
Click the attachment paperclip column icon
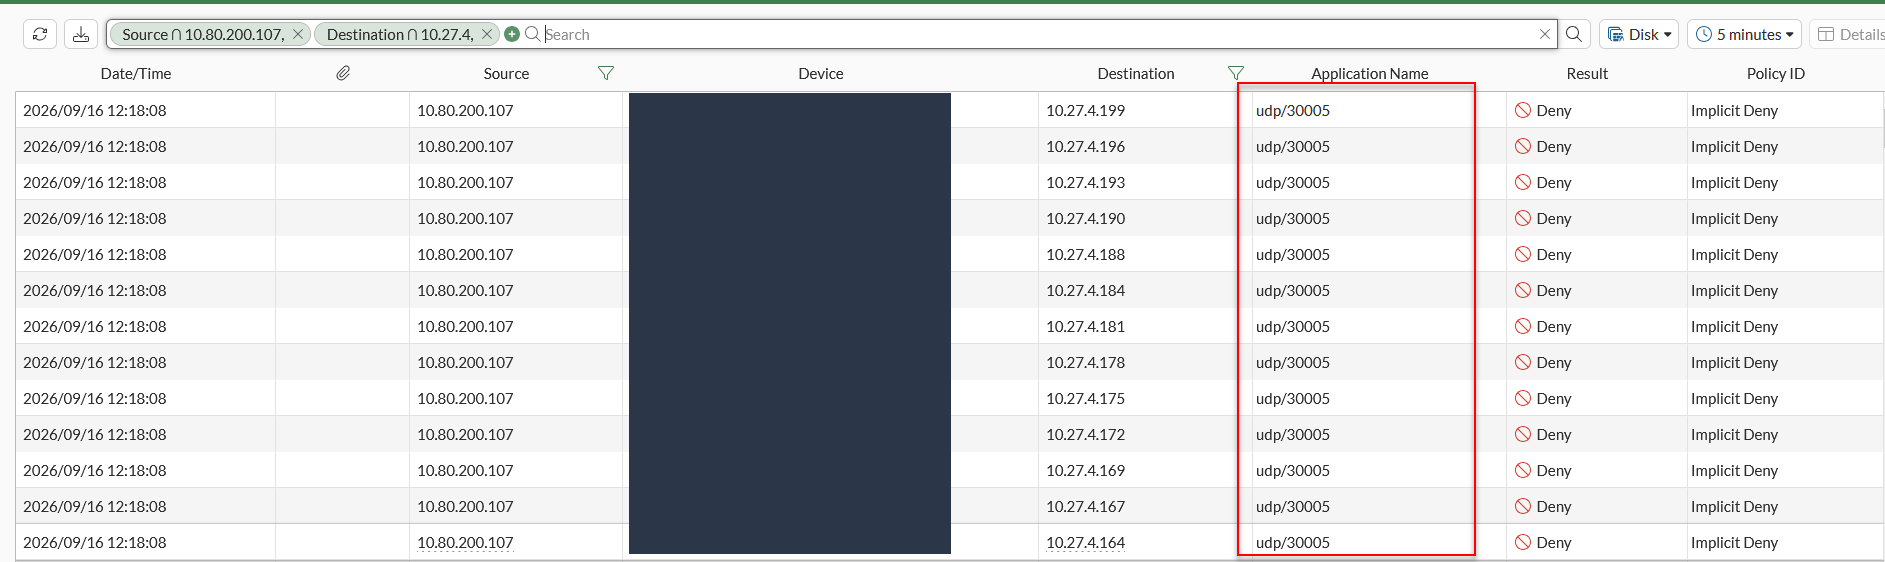coord(343,73)
